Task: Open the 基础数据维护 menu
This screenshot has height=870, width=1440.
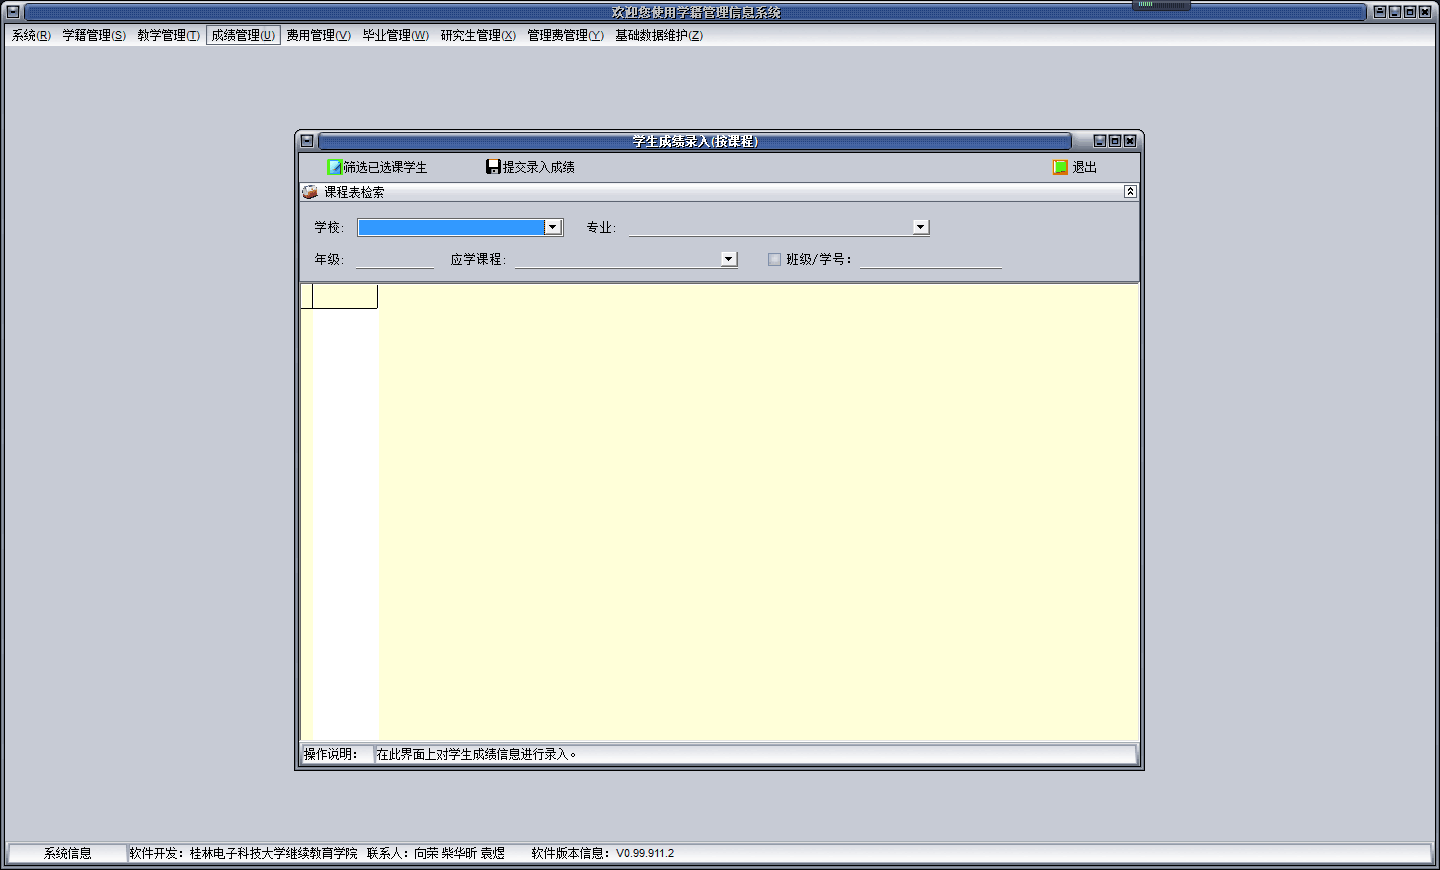Action: click(x=658, y=35)
